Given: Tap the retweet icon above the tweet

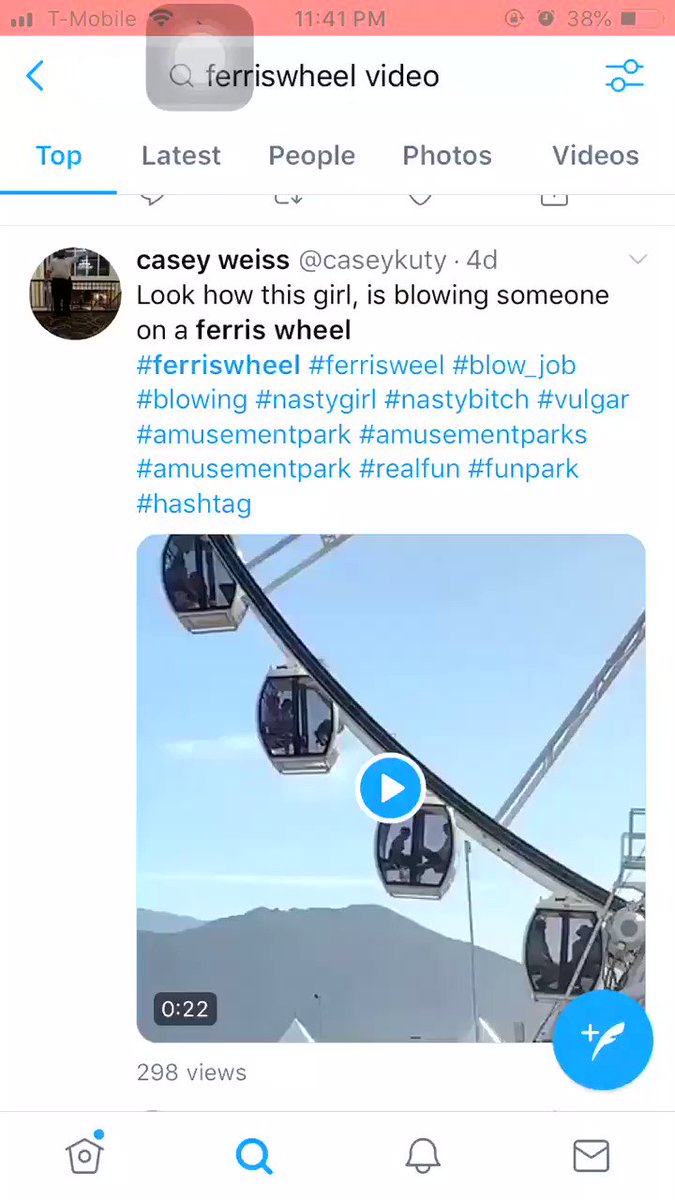Looking at the screenshot, I should pyautogui.click(x=288, y=196).
